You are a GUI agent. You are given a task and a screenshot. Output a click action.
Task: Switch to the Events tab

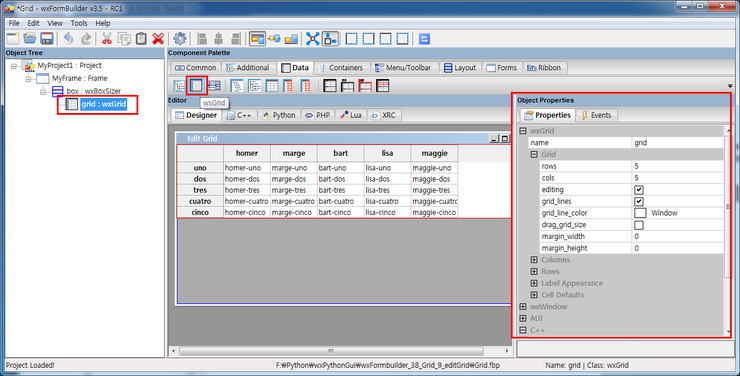click(x=597, y=115)
